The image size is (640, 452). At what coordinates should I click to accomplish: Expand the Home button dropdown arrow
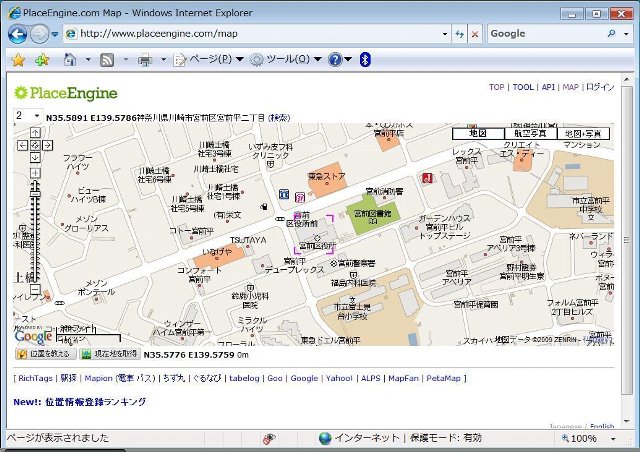[88, 60]
